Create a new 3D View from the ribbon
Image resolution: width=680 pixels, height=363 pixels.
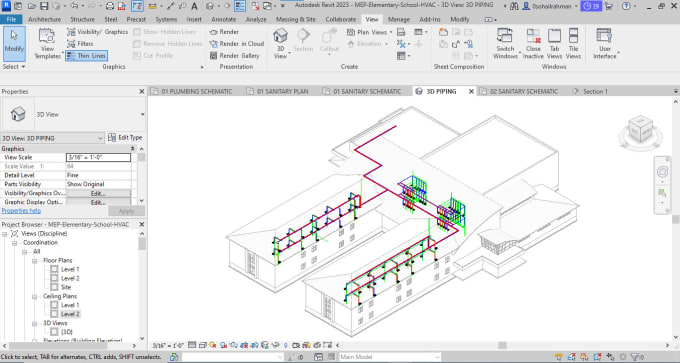click(281, 43)
